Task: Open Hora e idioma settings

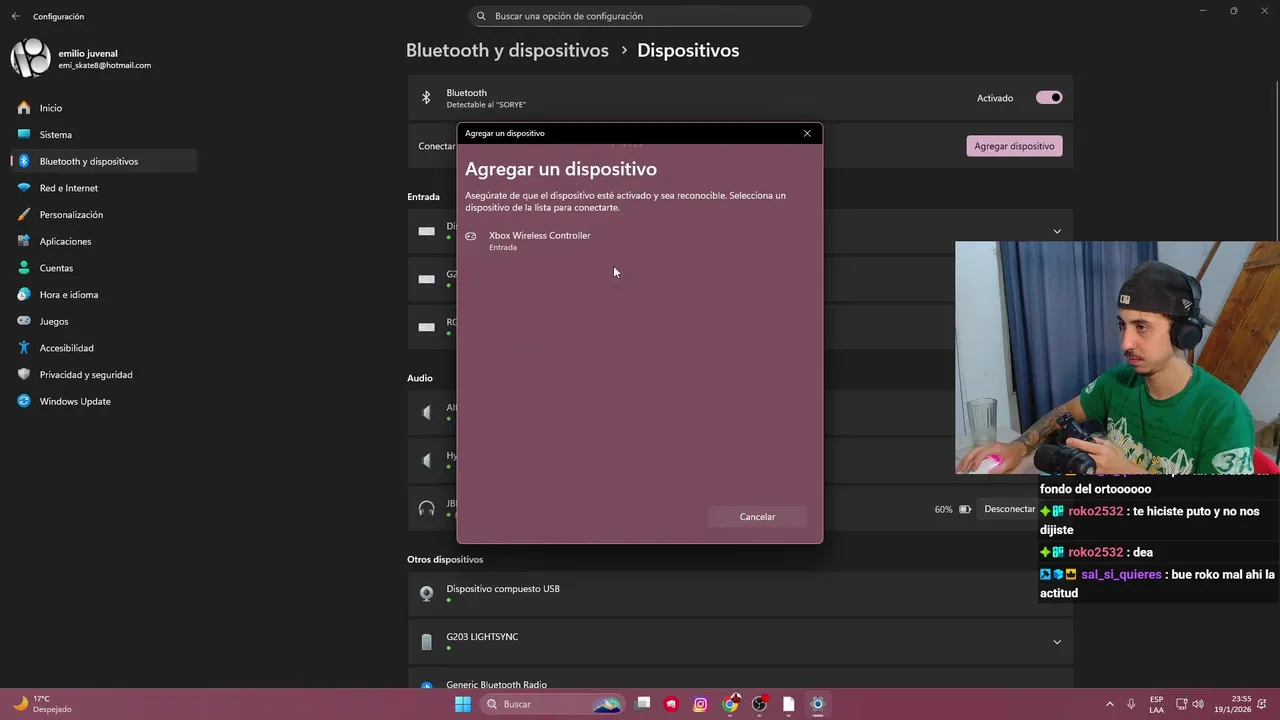Action: tap(104, 294)
